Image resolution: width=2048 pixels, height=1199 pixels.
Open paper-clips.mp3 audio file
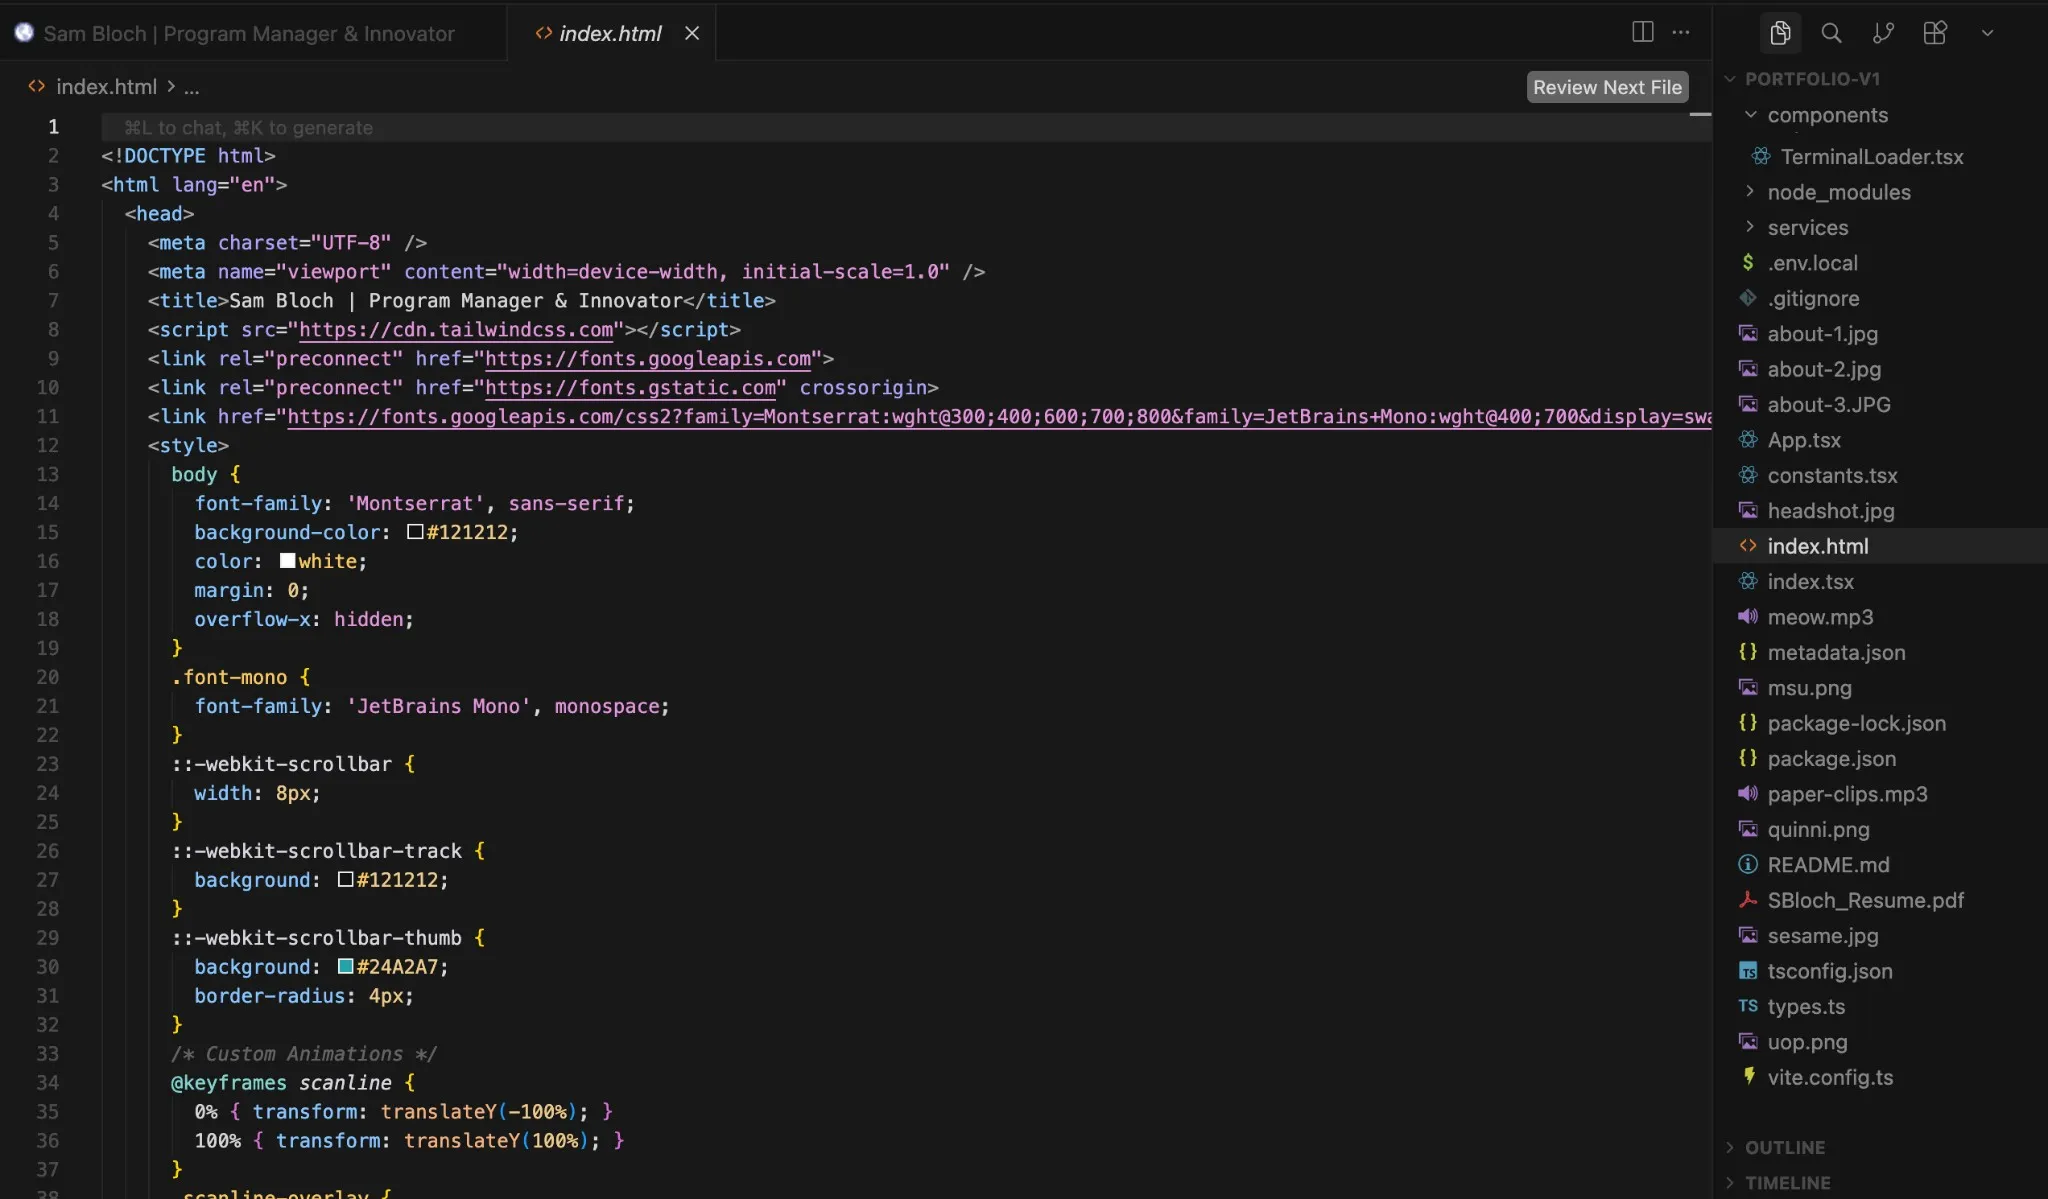tap(1847, 794)
